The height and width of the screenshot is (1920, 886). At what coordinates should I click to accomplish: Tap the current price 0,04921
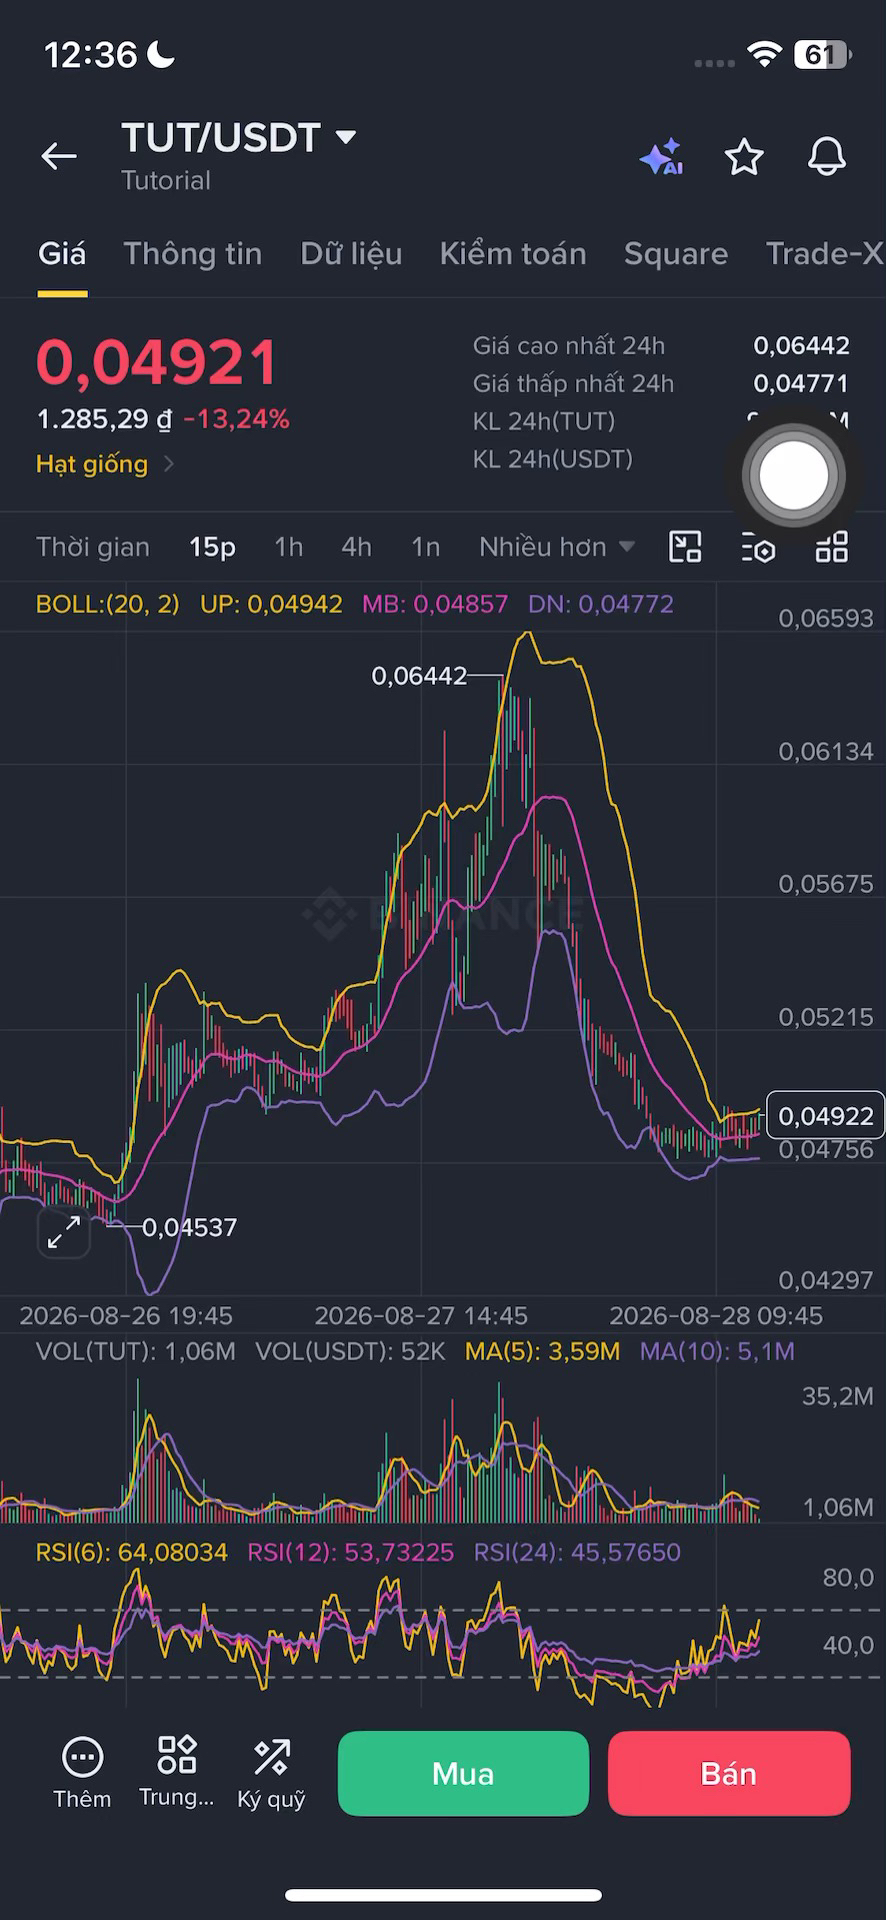point(157,362)
